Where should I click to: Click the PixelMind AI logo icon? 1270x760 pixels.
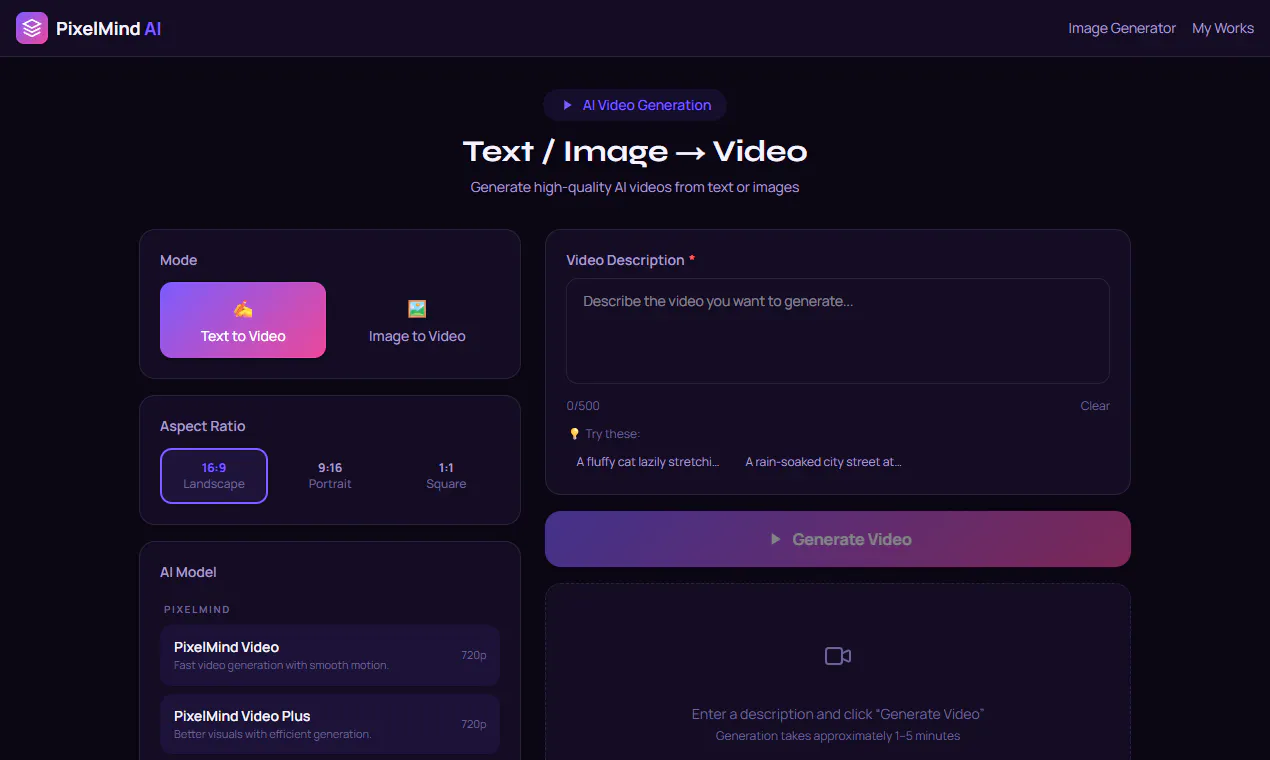pyautogui.click(x=32, y=28)
